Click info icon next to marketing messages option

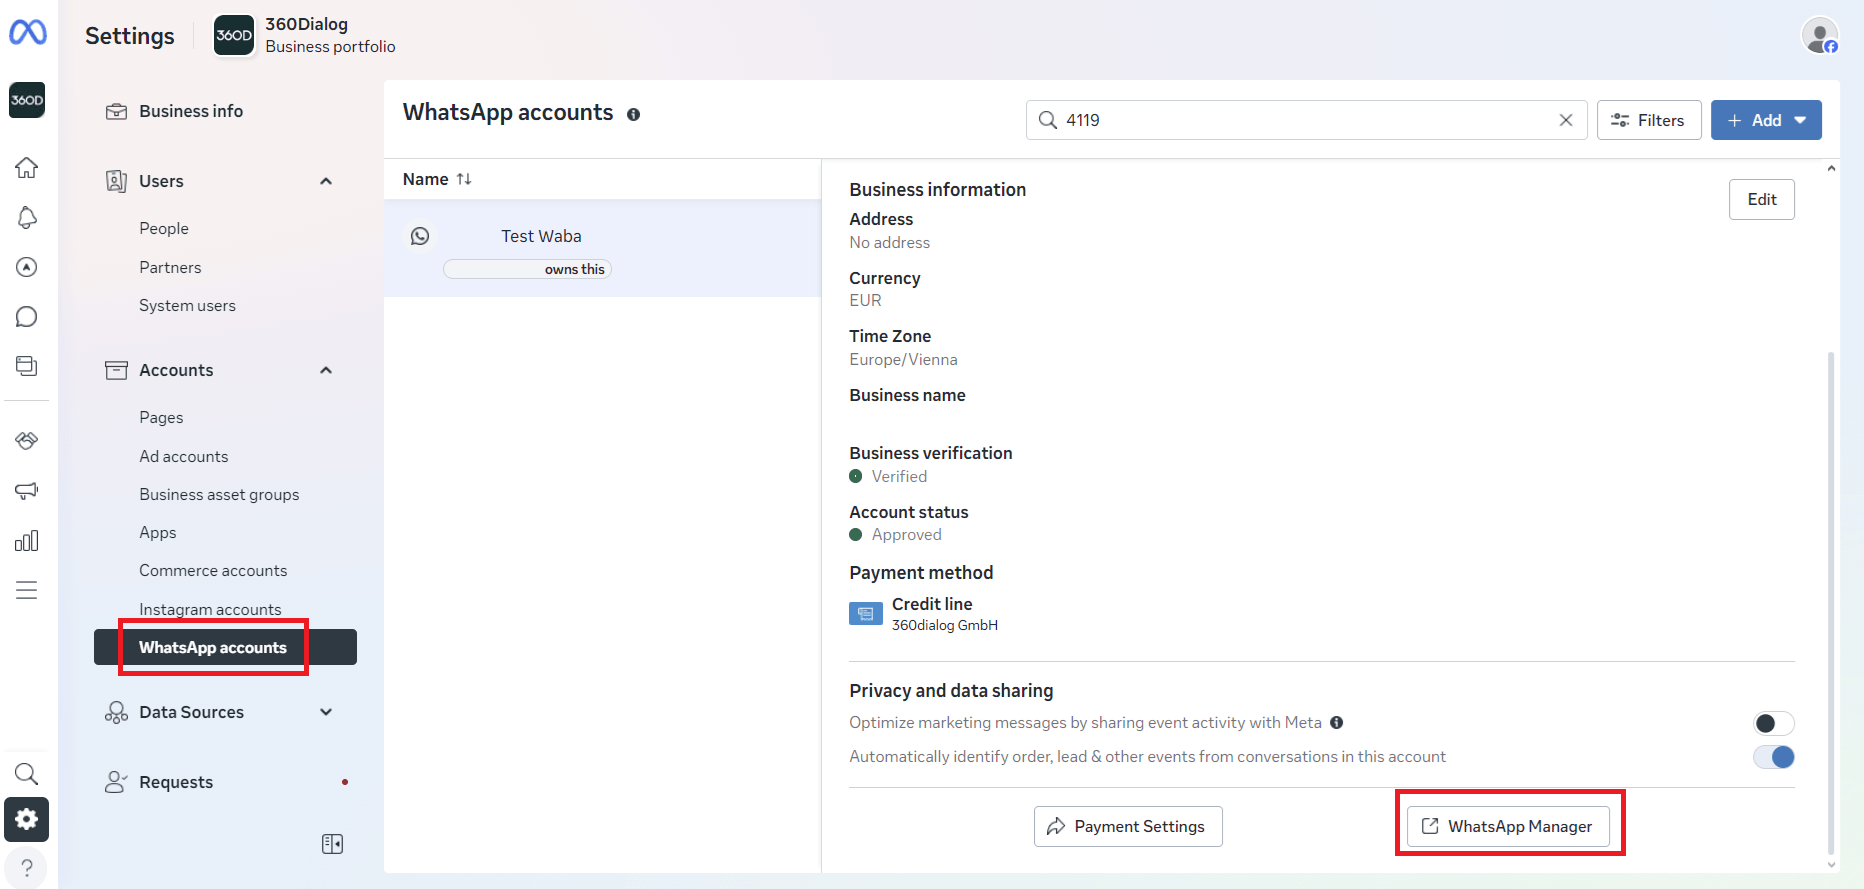point(1337,723)
